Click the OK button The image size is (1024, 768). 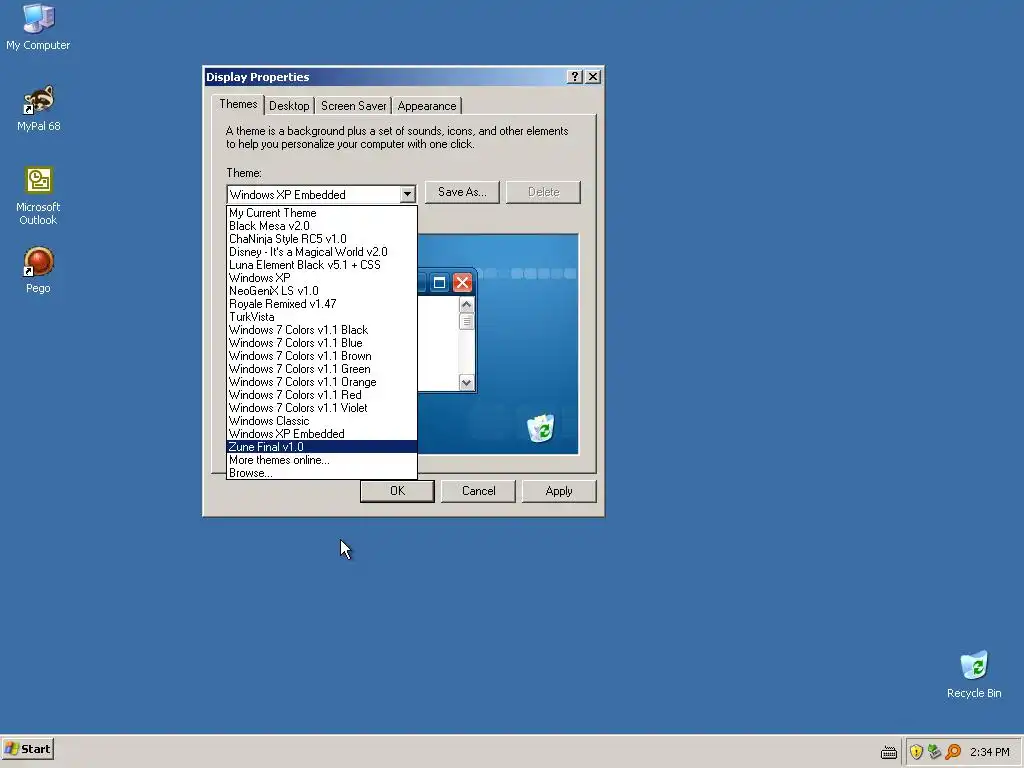[397, 491]
